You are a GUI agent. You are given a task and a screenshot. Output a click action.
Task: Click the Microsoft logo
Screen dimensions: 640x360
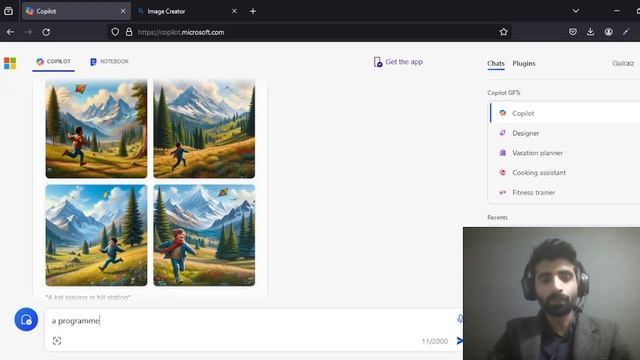click(x=10, y=63)
